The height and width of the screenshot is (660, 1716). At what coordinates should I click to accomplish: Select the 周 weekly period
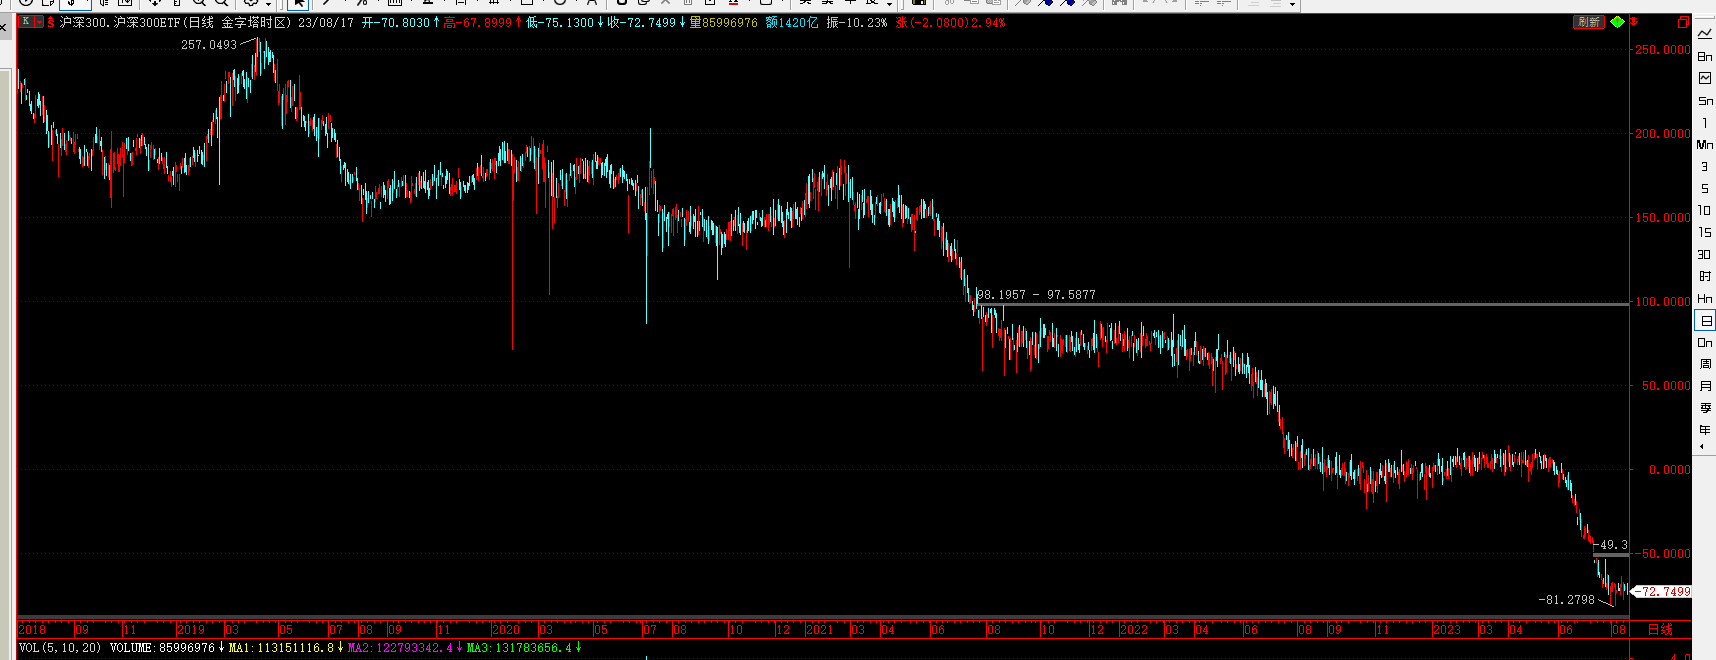coord(1705,364)
